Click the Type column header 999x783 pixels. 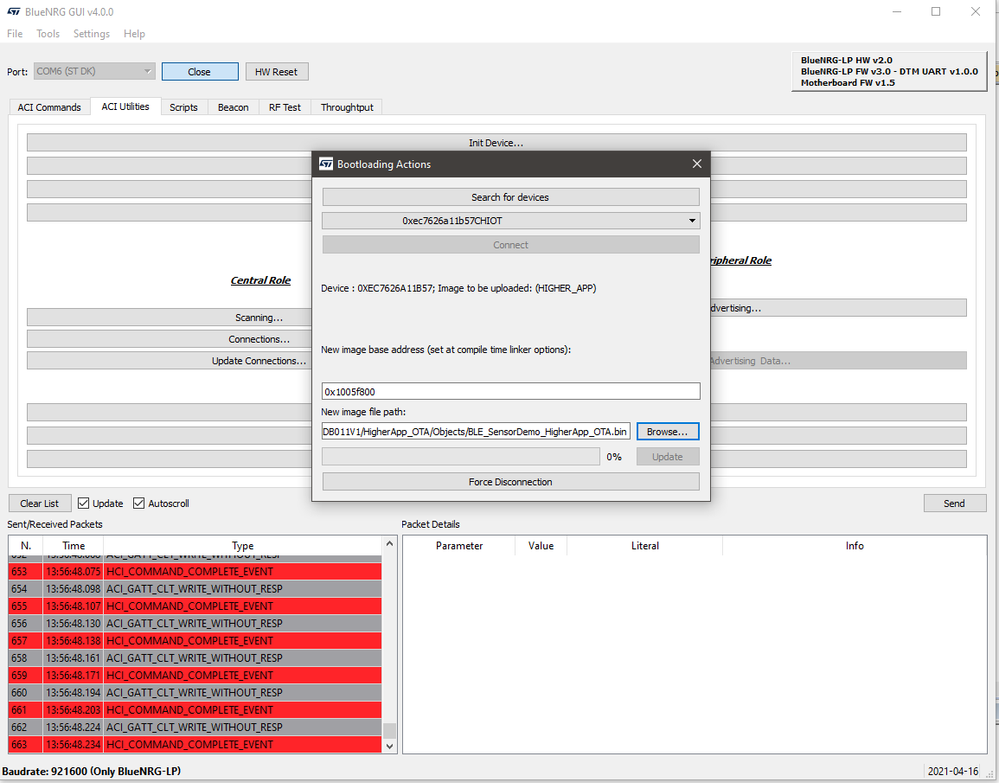coord(243,545)
